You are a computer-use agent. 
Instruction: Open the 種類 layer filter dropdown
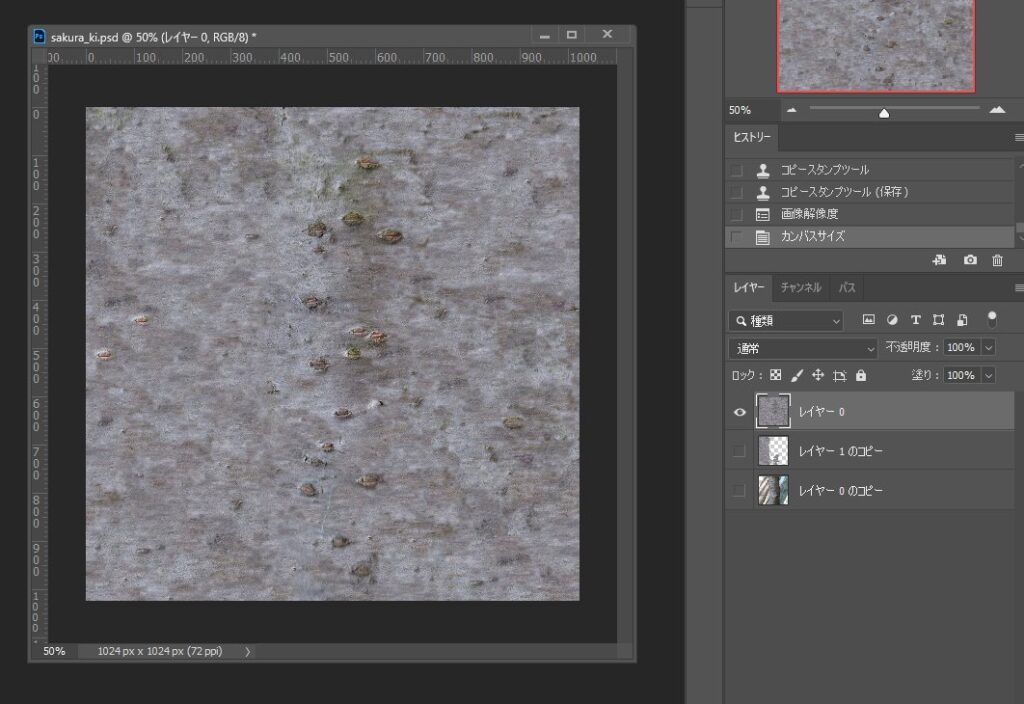[x=787, y=321]
